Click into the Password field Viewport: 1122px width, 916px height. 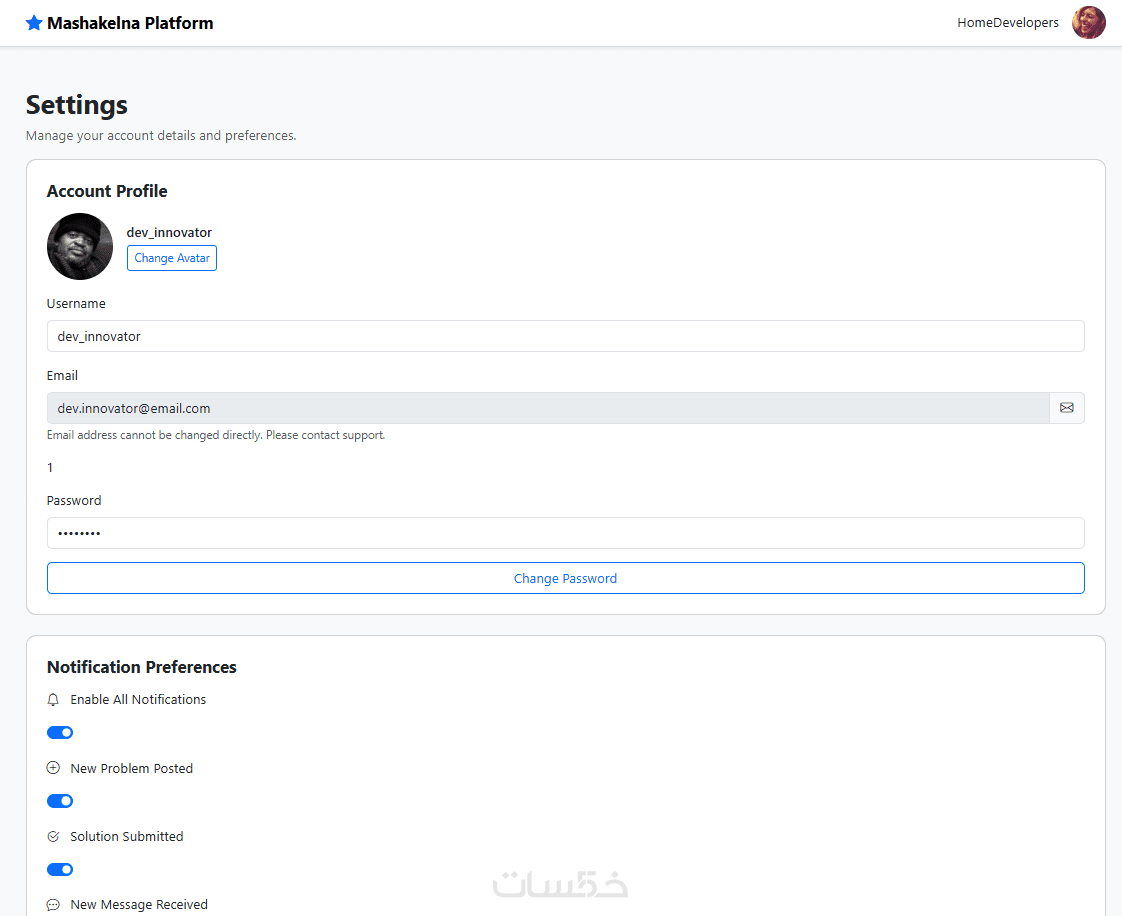coord(565,533)
